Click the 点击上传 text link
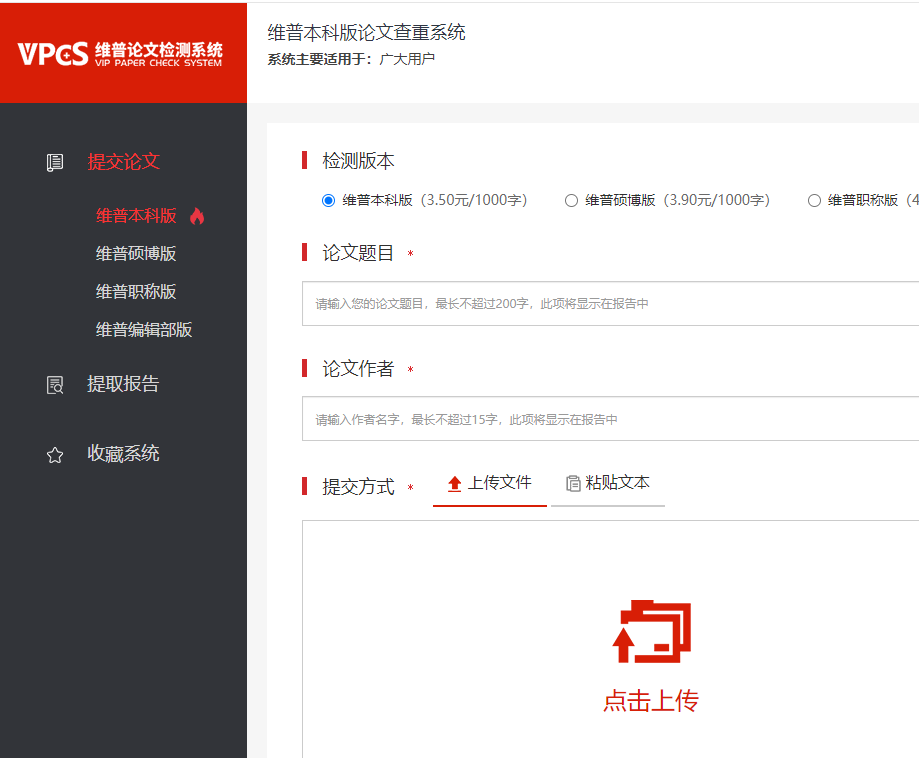This screenshot has height=758, width=919. [650, 701]
